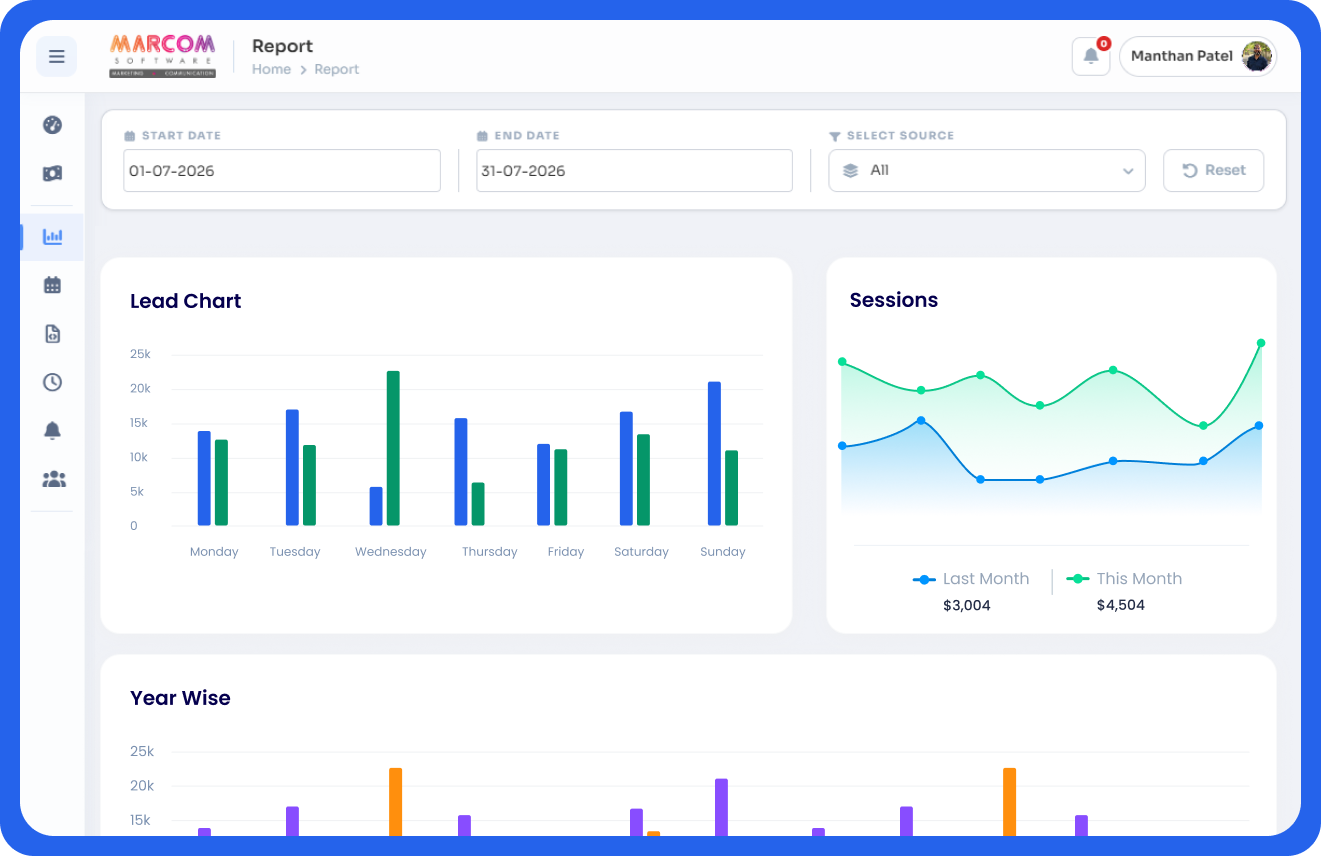Select the code file sidebar icon
Image resolution: width=1321 pixels, height=856 pixels.
pyautogui.click(x=53, y=334)
